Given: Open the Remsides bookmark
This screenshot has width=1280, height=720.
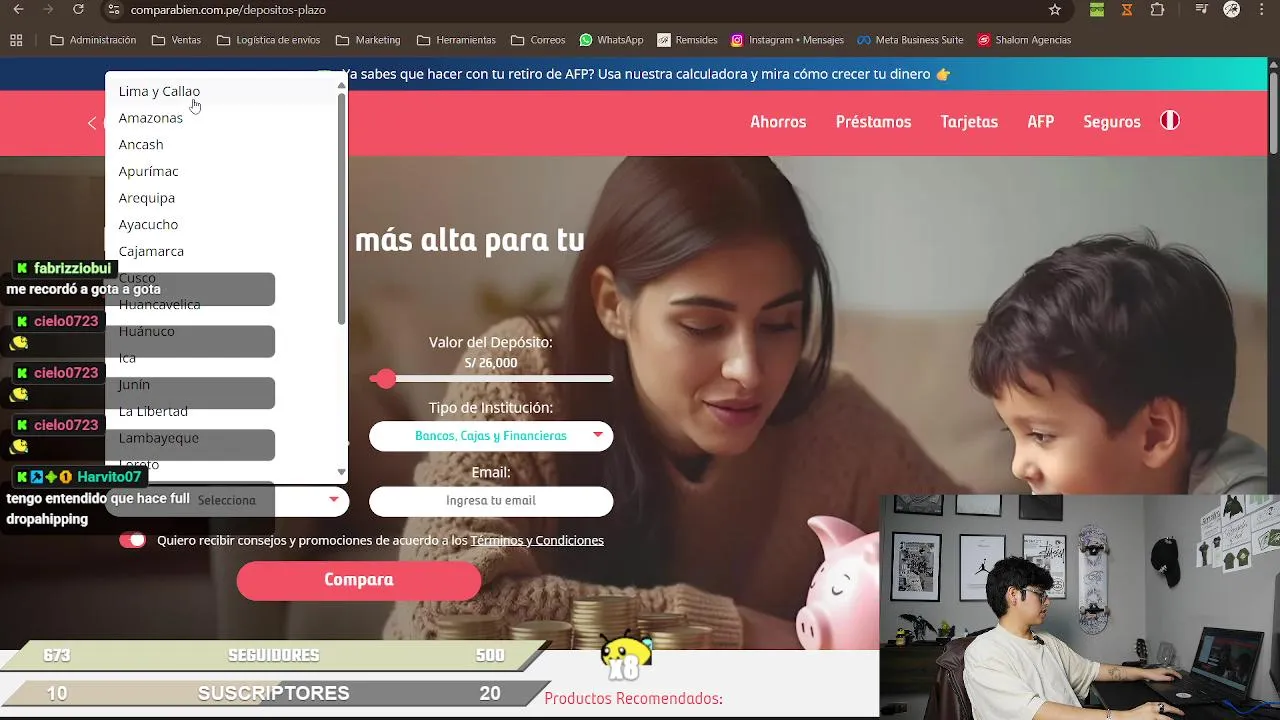Looking at the screenshot, I should point(687,40).
